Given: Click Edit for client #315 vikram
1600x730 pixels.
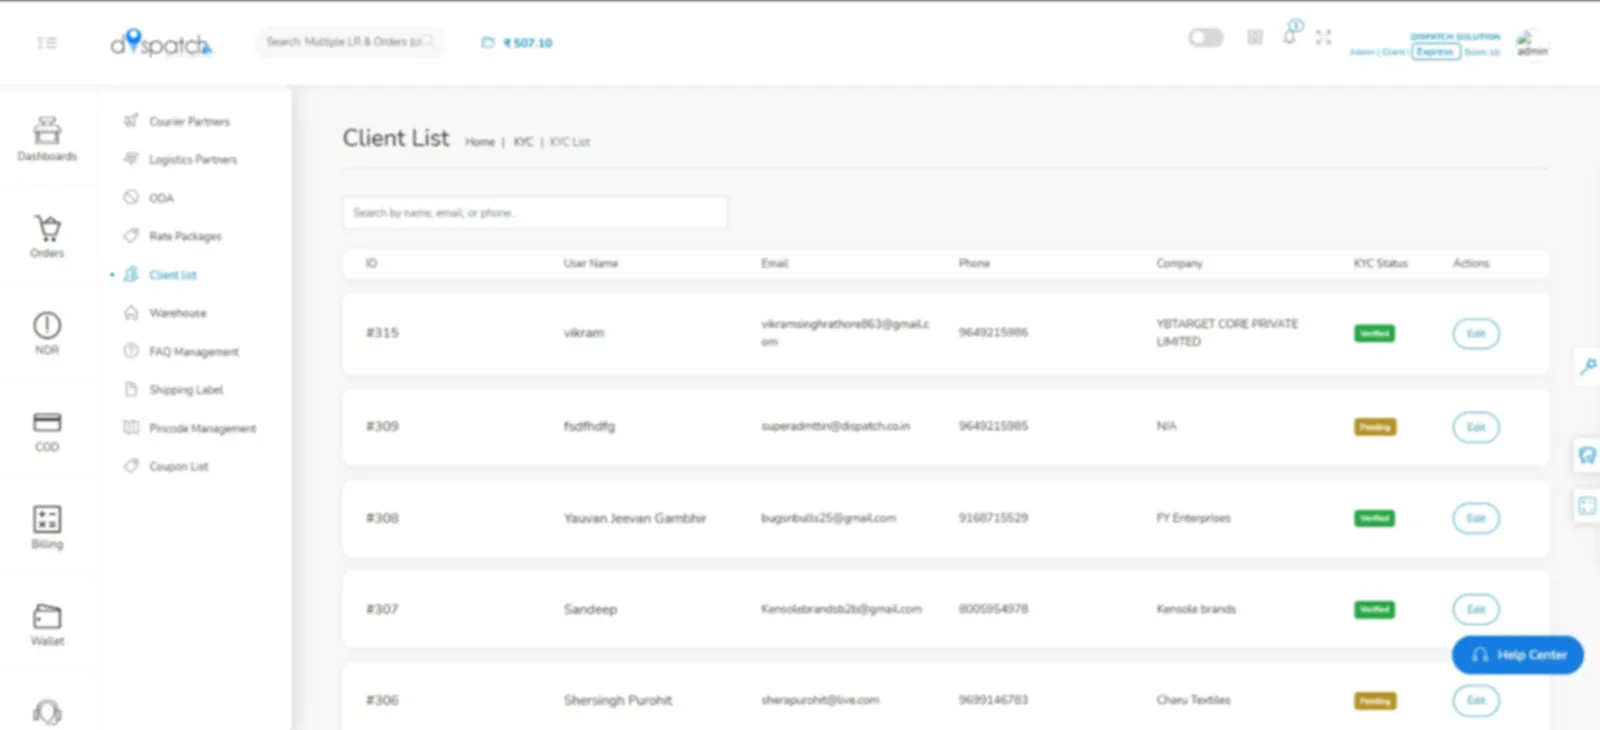Looking at the screenshot, I should [x=1475, y=333].
